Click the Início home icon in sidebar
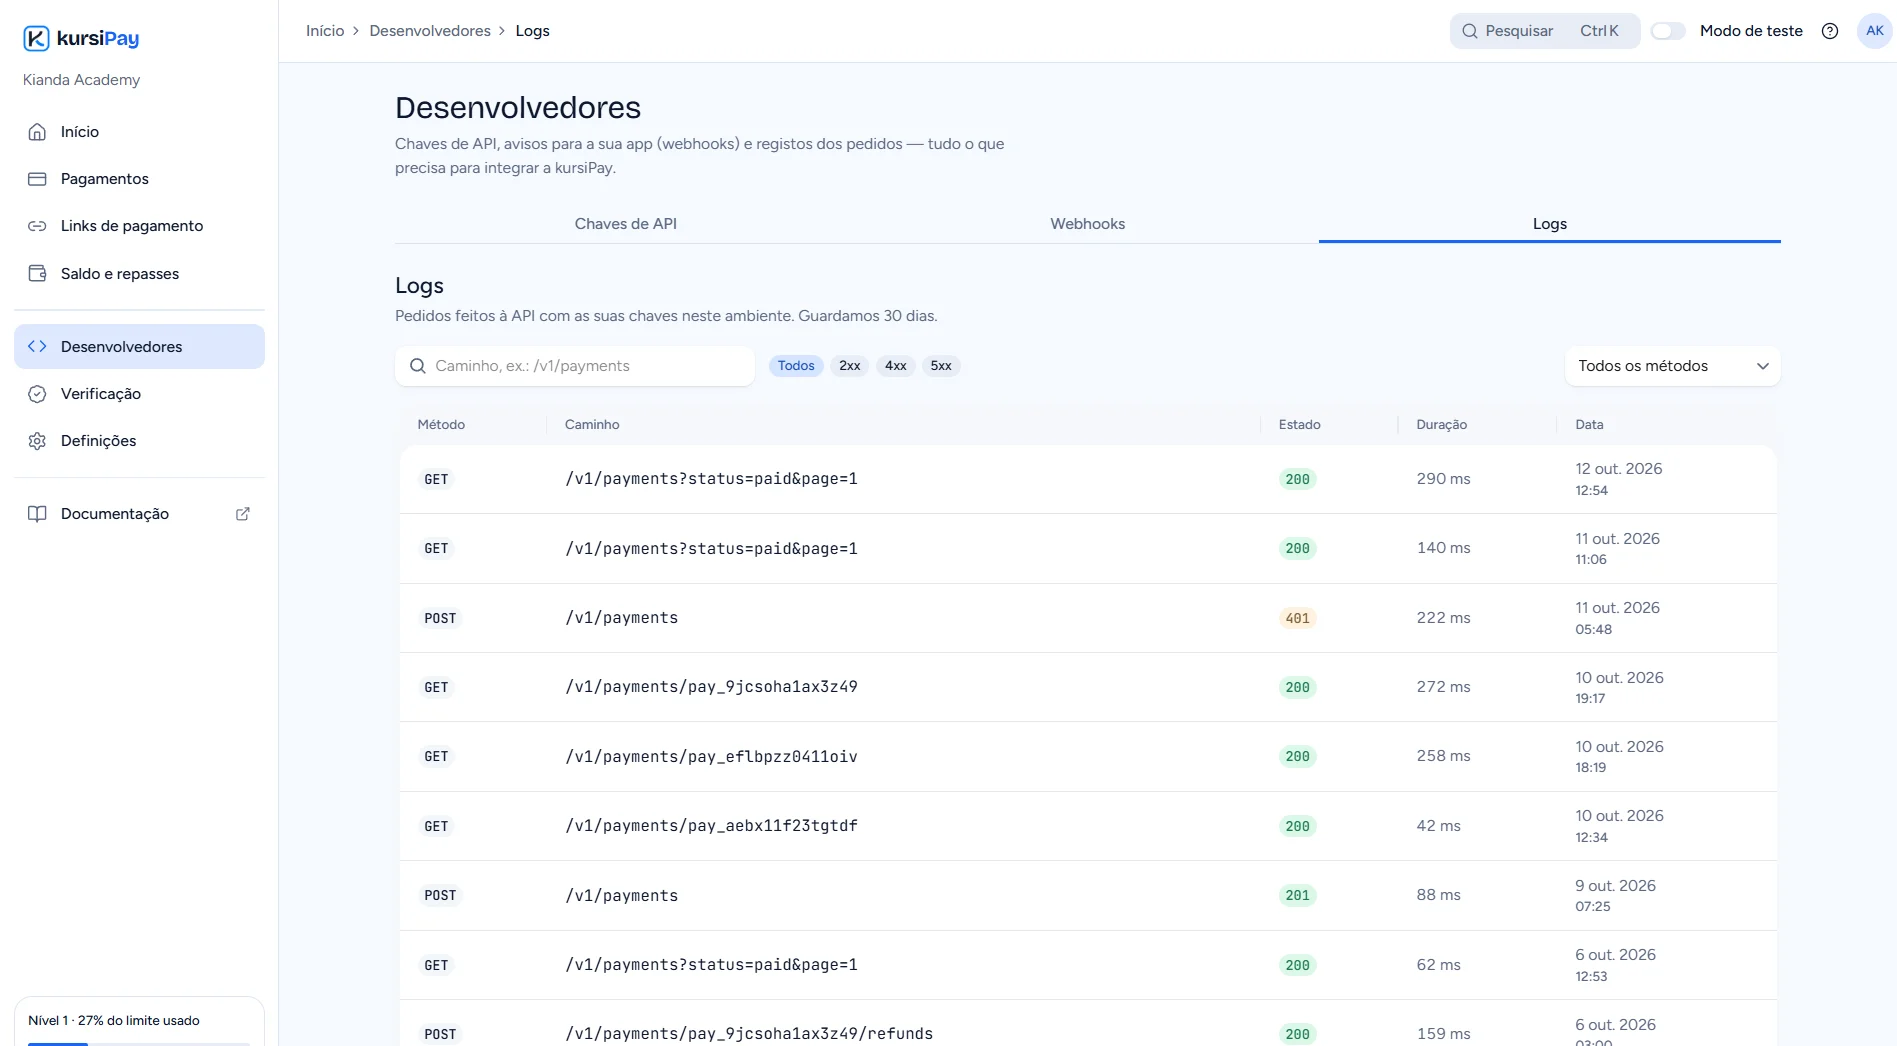The image size is (1897, 1046). 37,132
